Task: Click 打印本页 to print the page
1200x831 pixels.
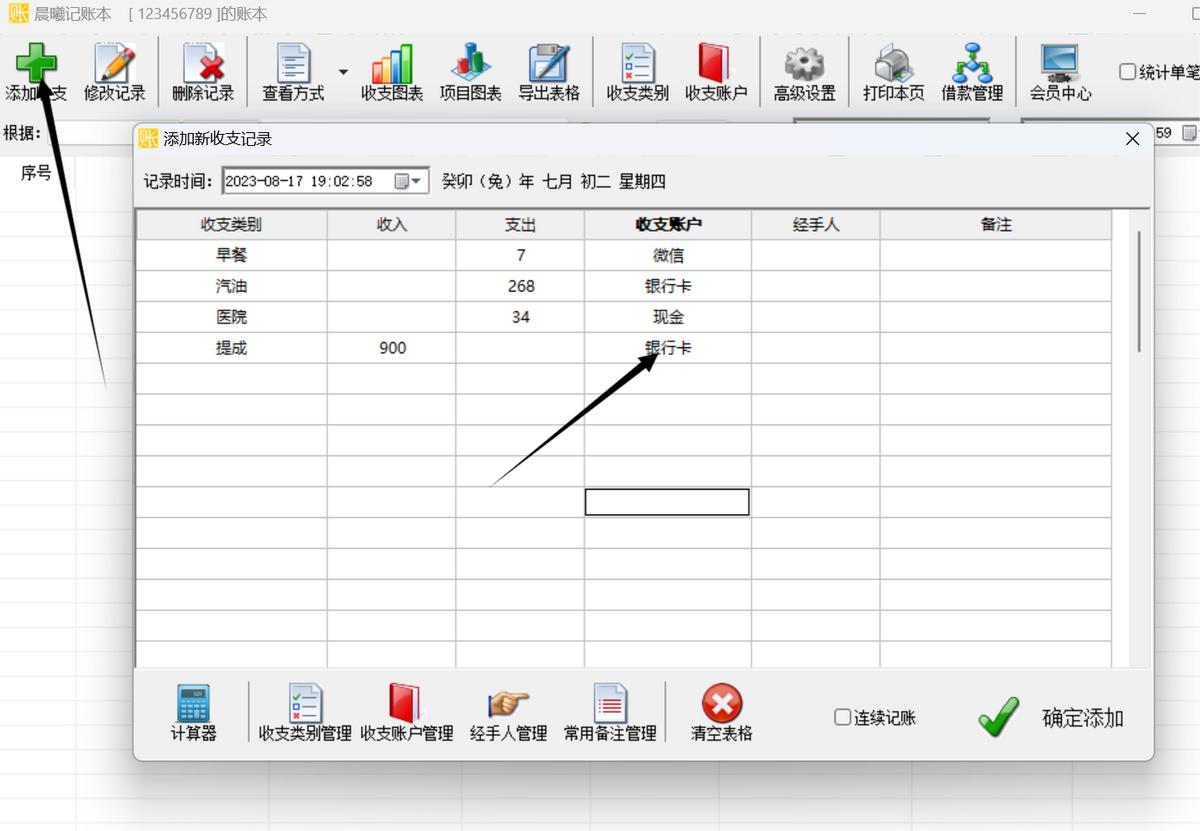Action: (891, 70)
